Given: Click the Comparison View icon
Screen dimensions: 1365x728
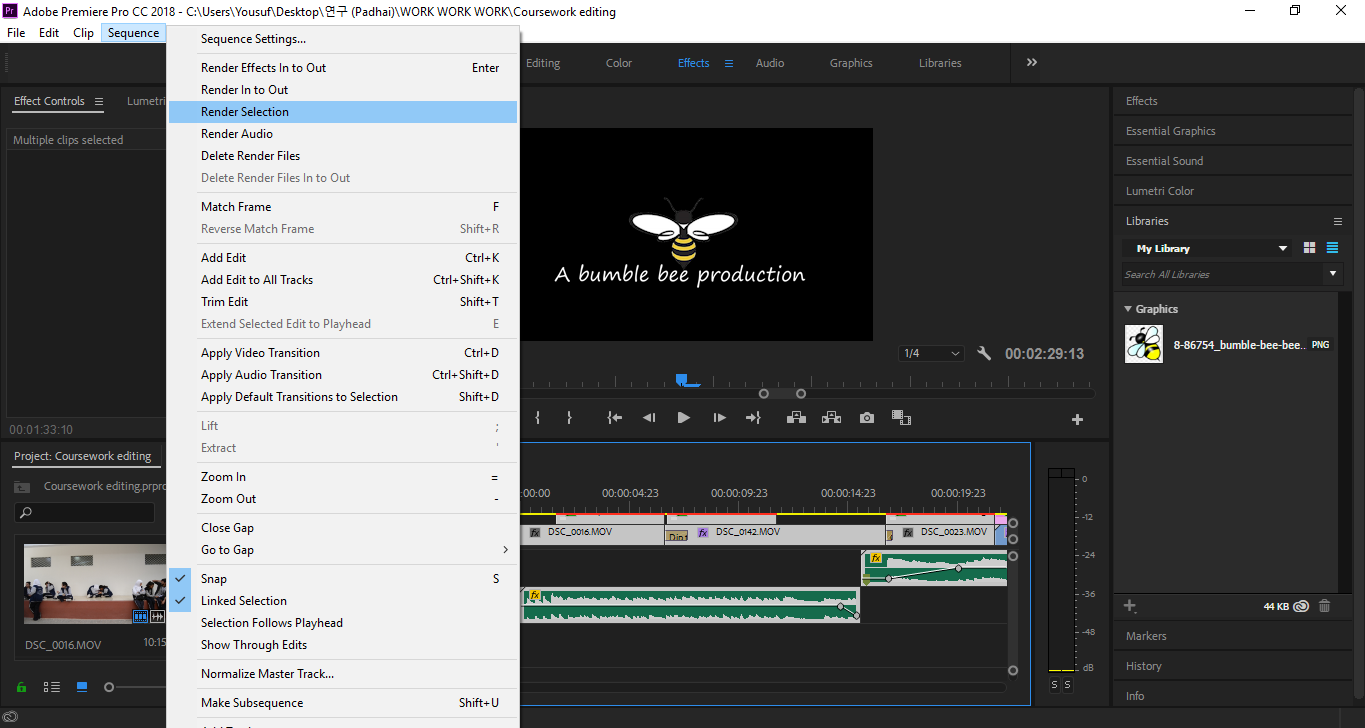Looking at the screenshot, I should [x=901, y=418].
